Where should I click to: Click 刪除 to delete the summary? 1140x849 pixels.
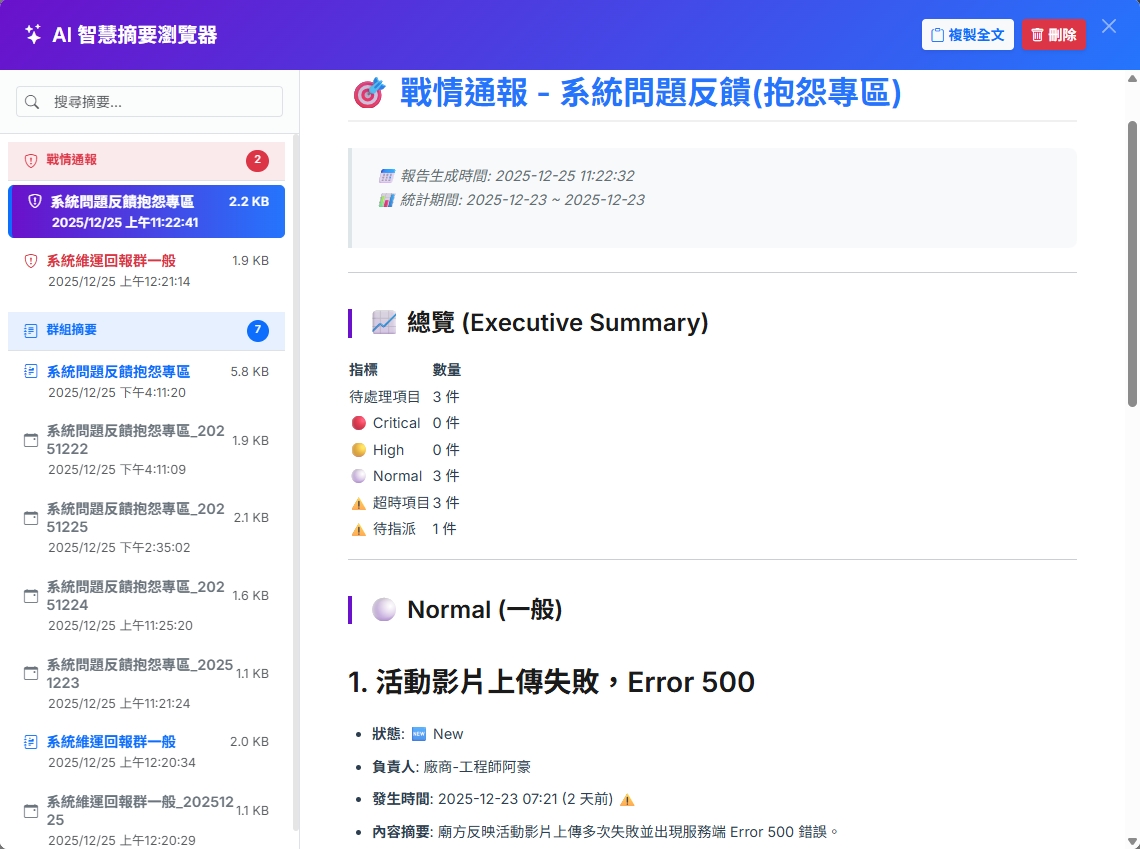coord(1054,34)
